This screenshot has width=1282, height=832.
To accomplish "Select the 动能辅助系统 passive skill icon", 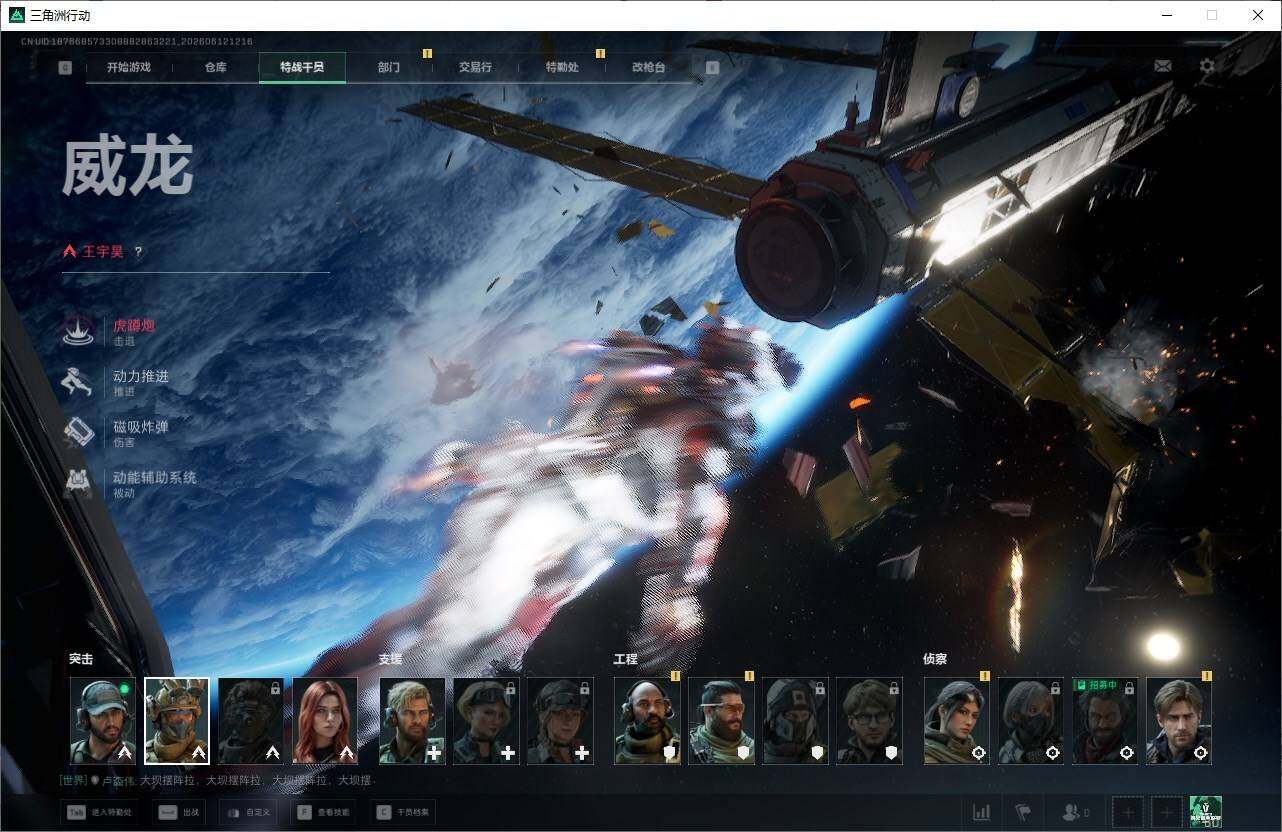I will (x=78, y=483).
